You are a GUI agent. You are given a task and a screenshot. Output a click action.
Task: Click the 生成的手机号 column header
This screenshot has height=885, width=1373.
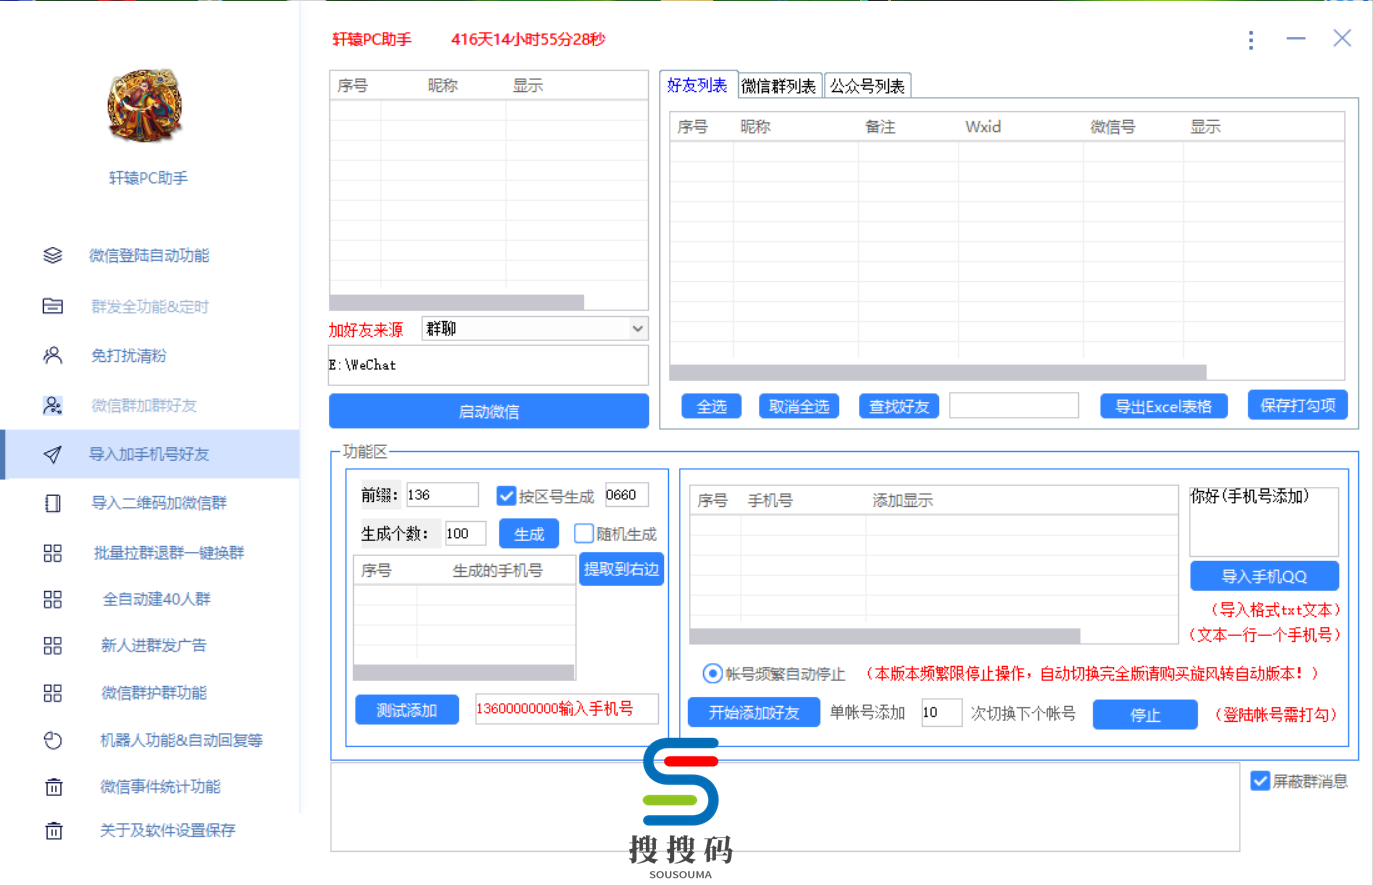[497, 571]
